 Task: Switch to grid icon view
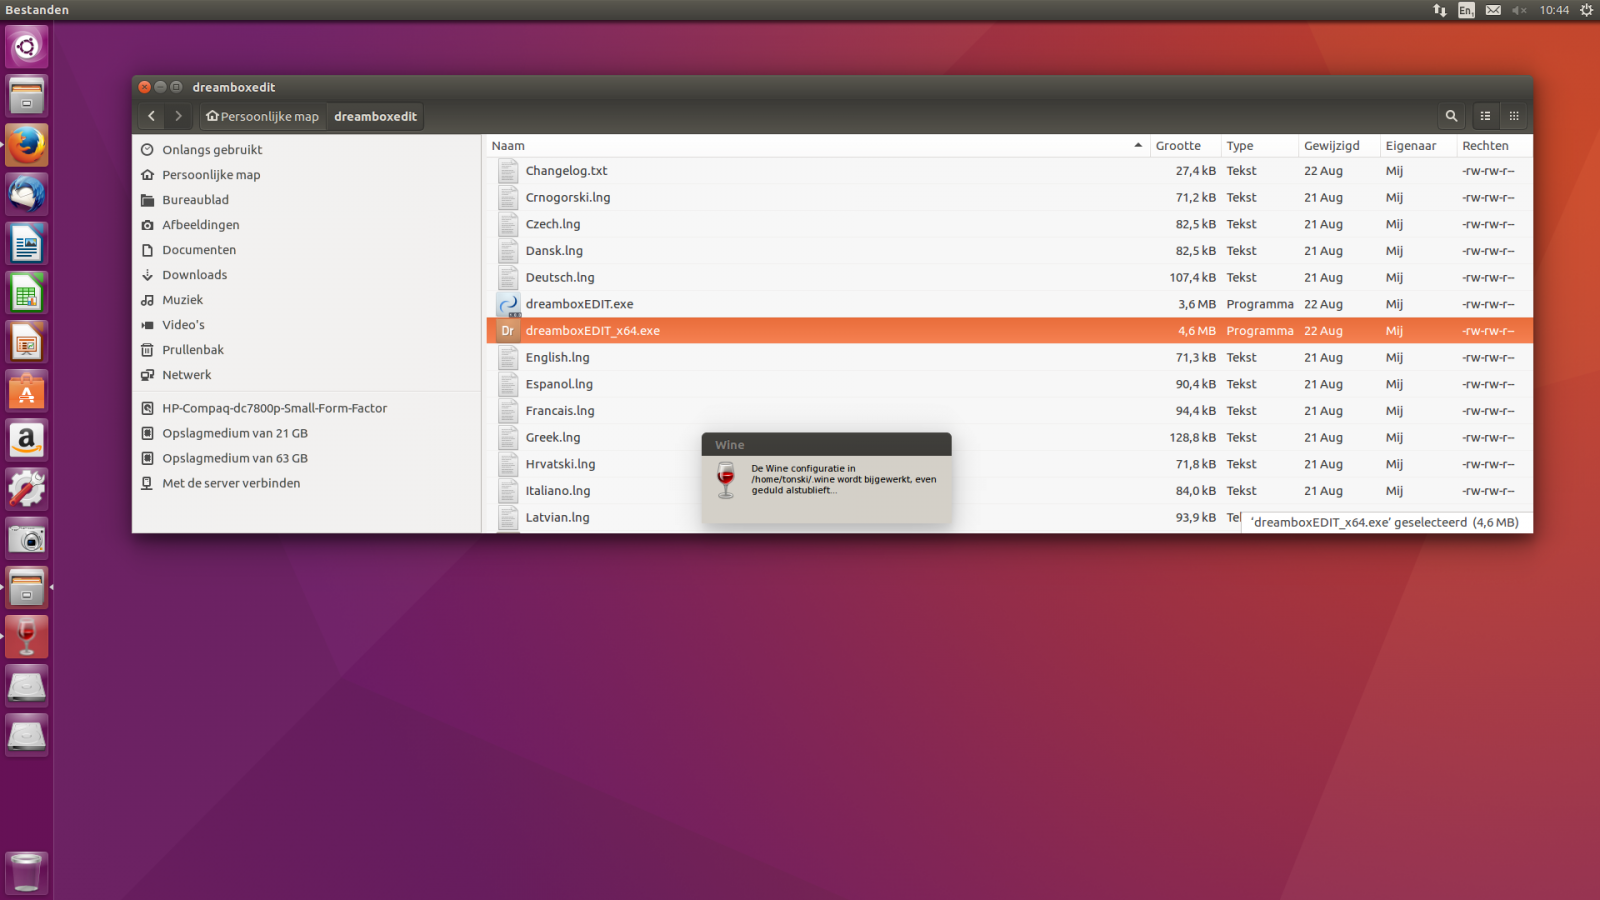(1514, 116)
